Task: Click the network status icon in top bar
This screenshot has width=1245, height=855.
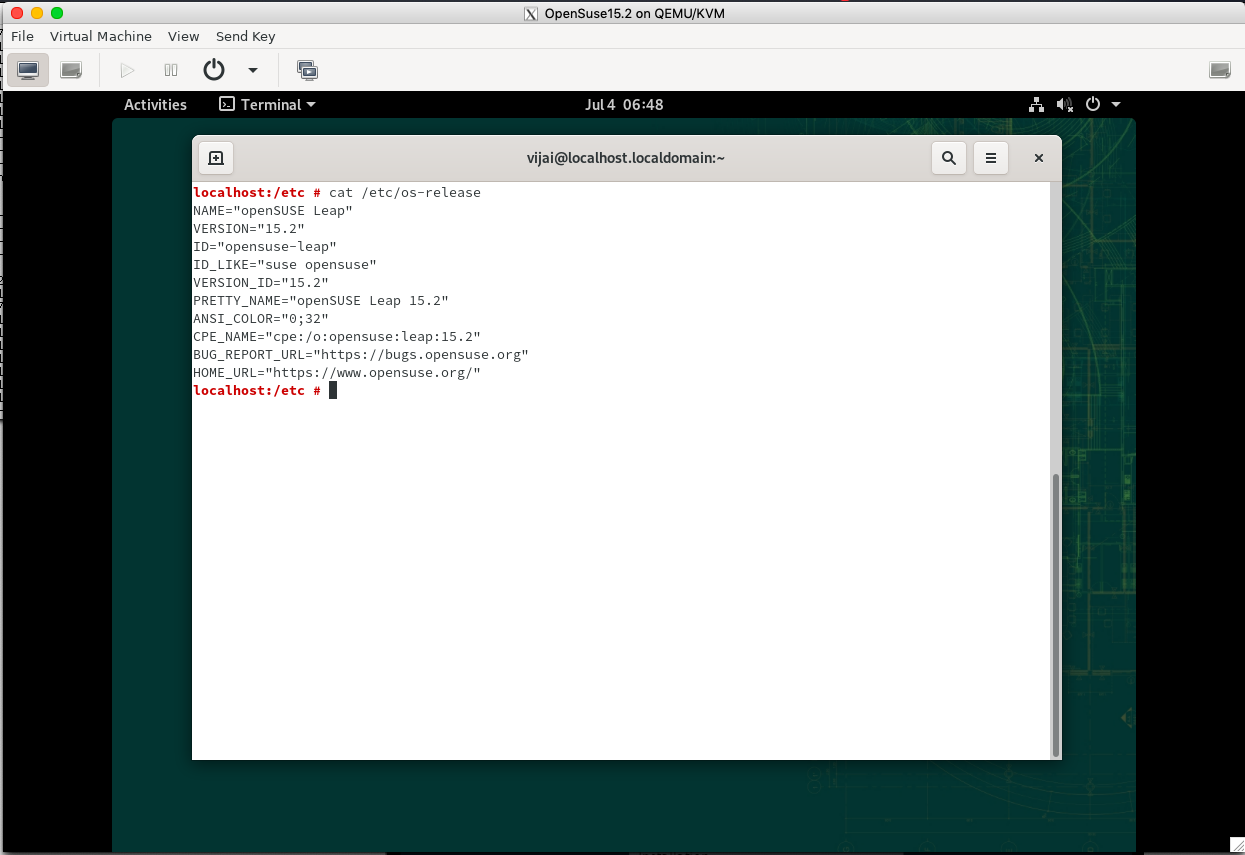Action: point(1037,104)
